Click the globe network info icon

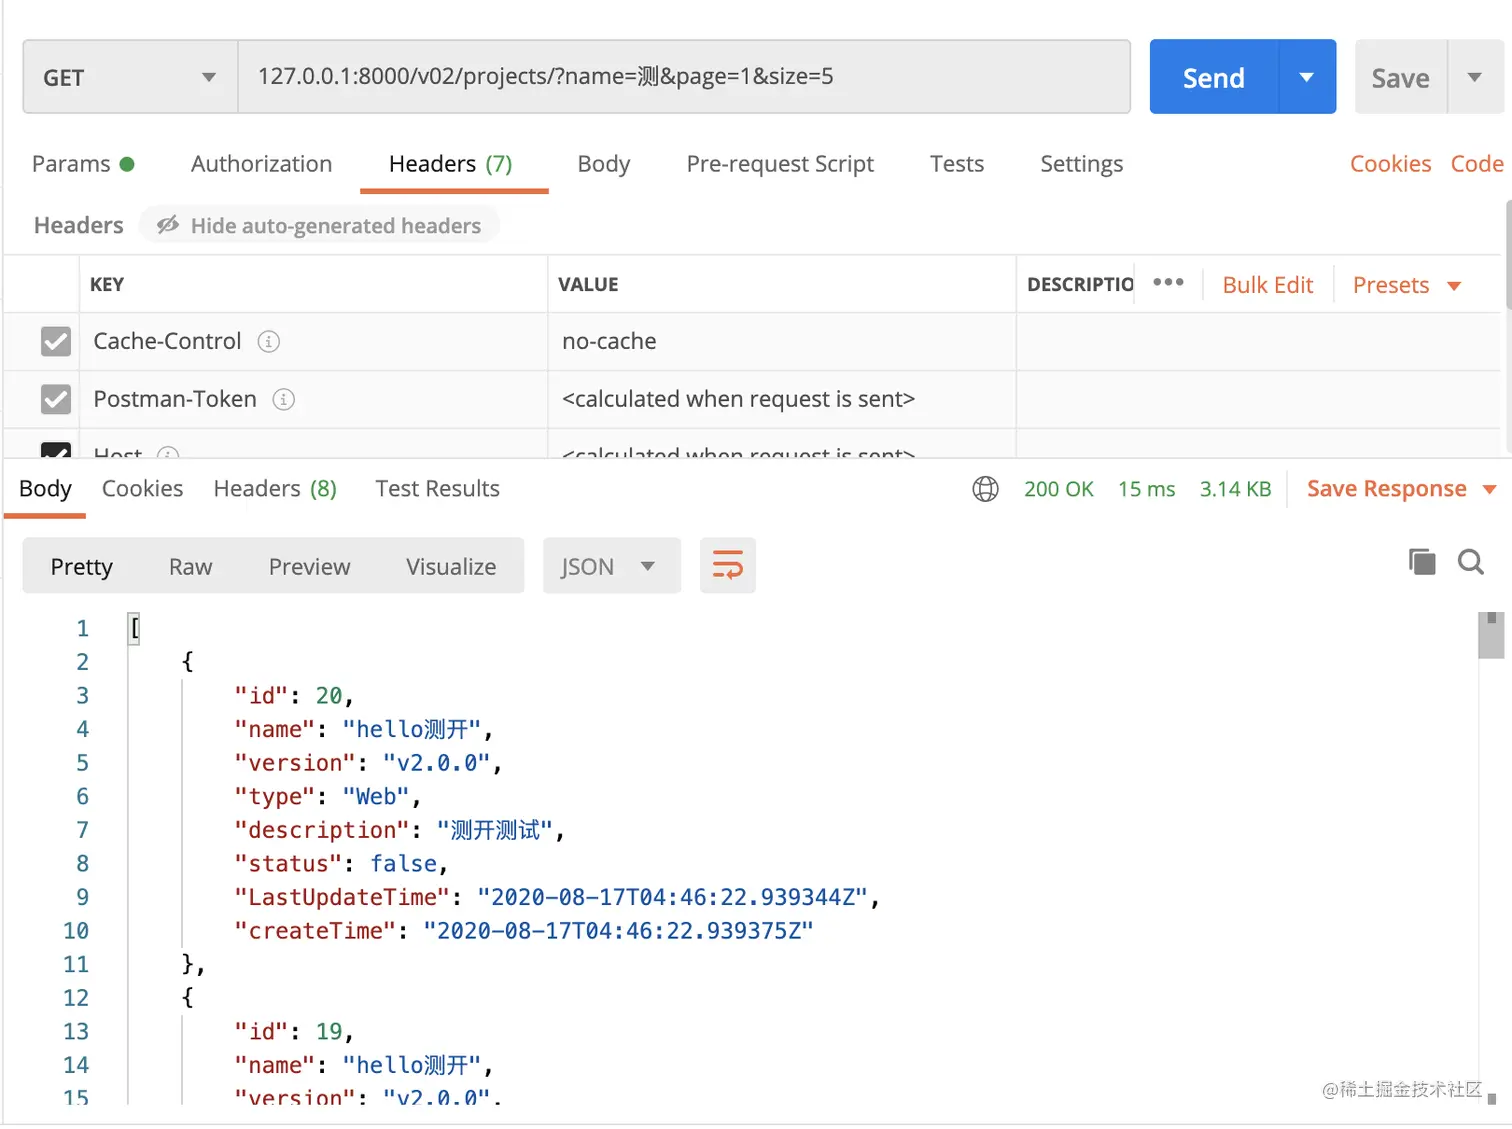click(x=985, y=489)
